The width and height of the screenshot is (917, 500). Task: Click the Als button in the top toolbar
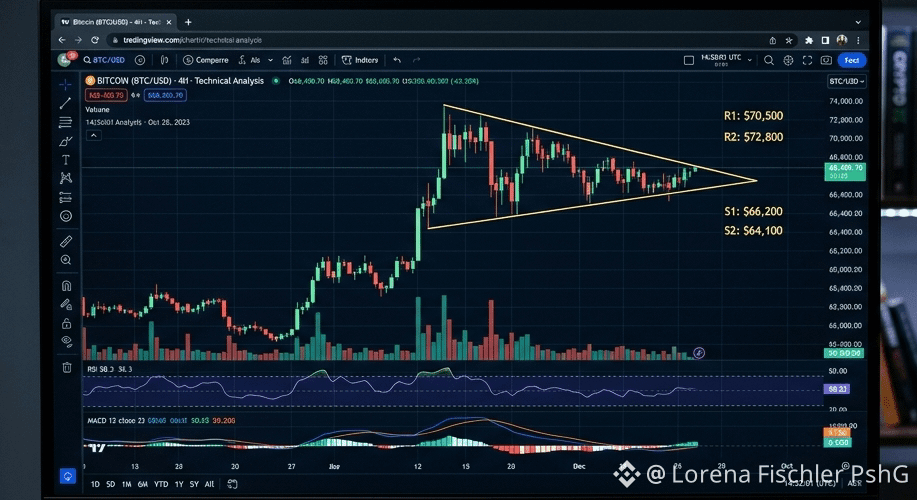(x=250, y=60)
